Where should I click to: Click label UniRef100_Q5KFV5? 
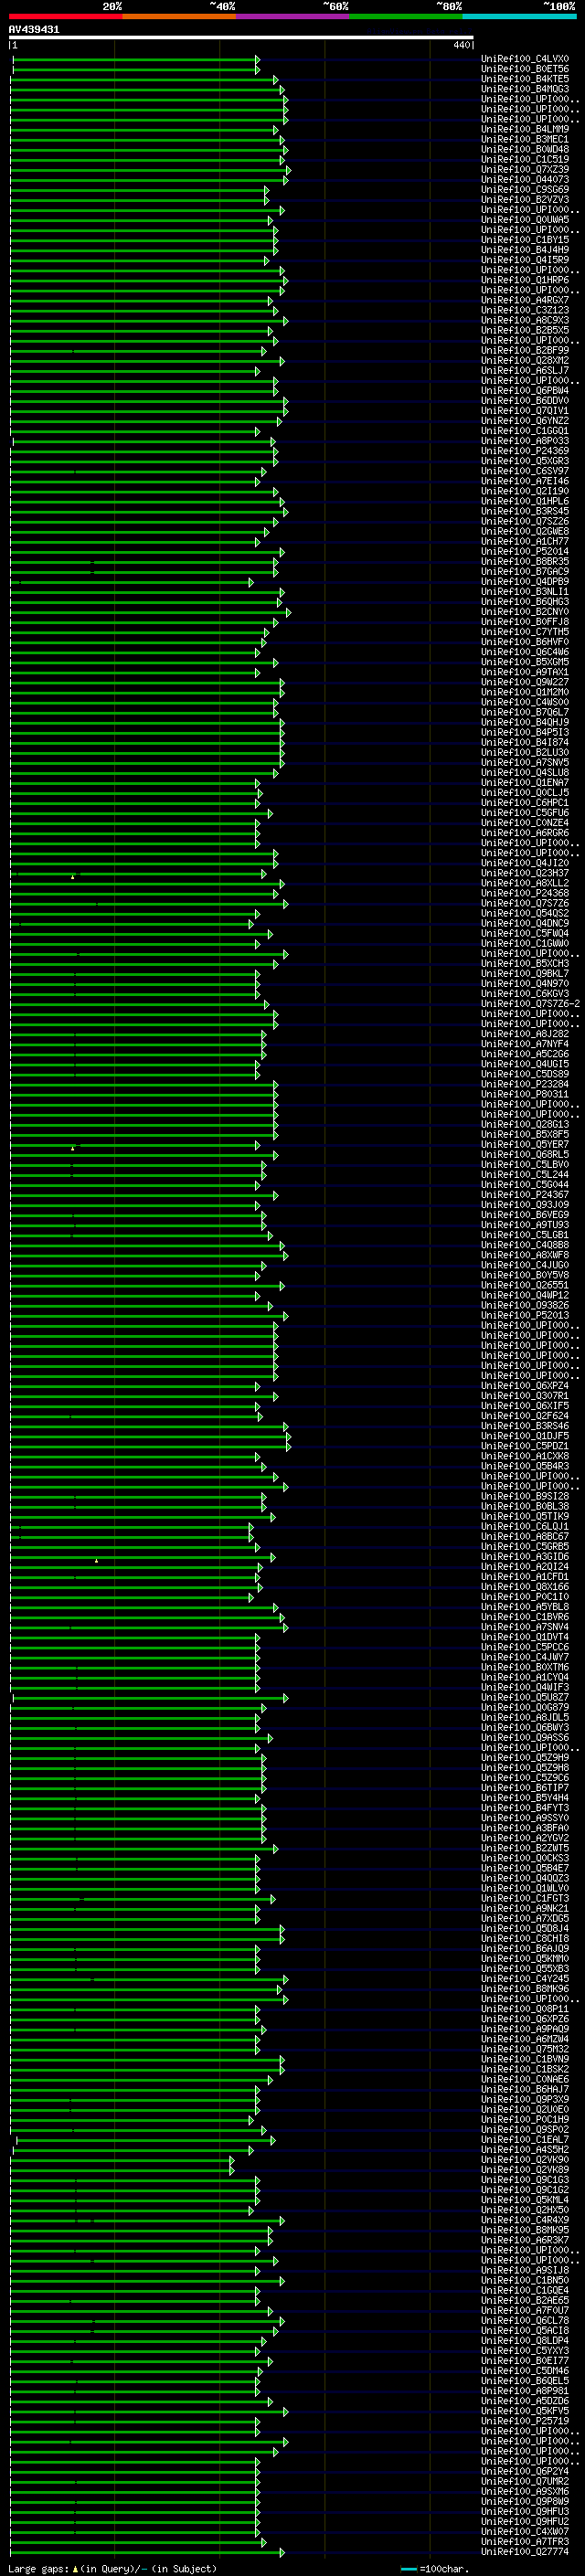pyautogui.click(x=525, y=2411)
